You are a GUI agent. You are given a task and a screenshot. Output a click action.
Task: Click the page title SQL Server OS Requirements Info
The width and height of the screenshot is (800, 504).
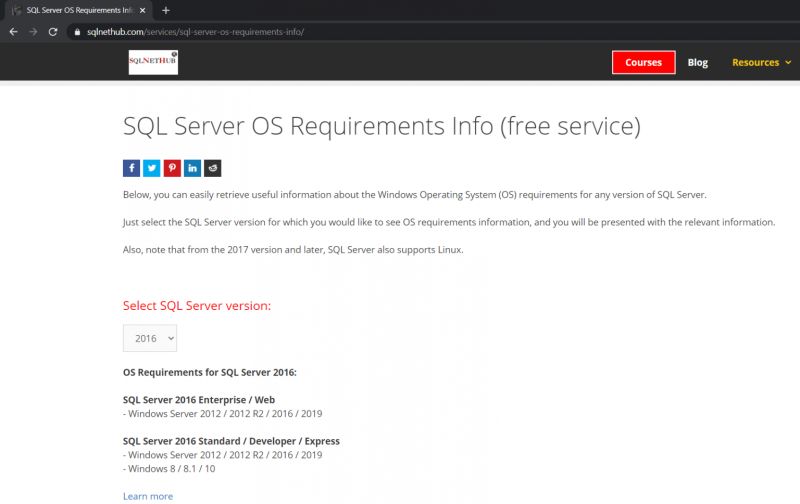point(382,126)
